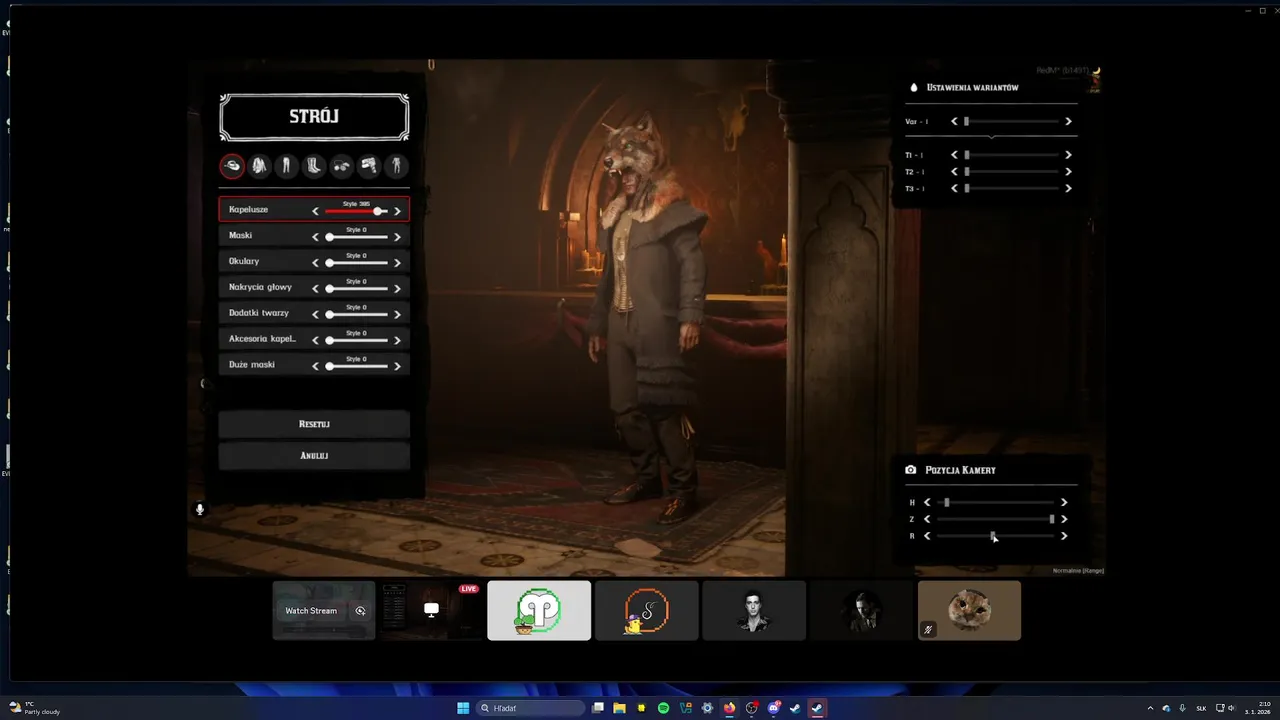Select the cat avatar participant tile
Image resolution: width=1280 pixels, height=720 pixels.
(x=969, y=610)
